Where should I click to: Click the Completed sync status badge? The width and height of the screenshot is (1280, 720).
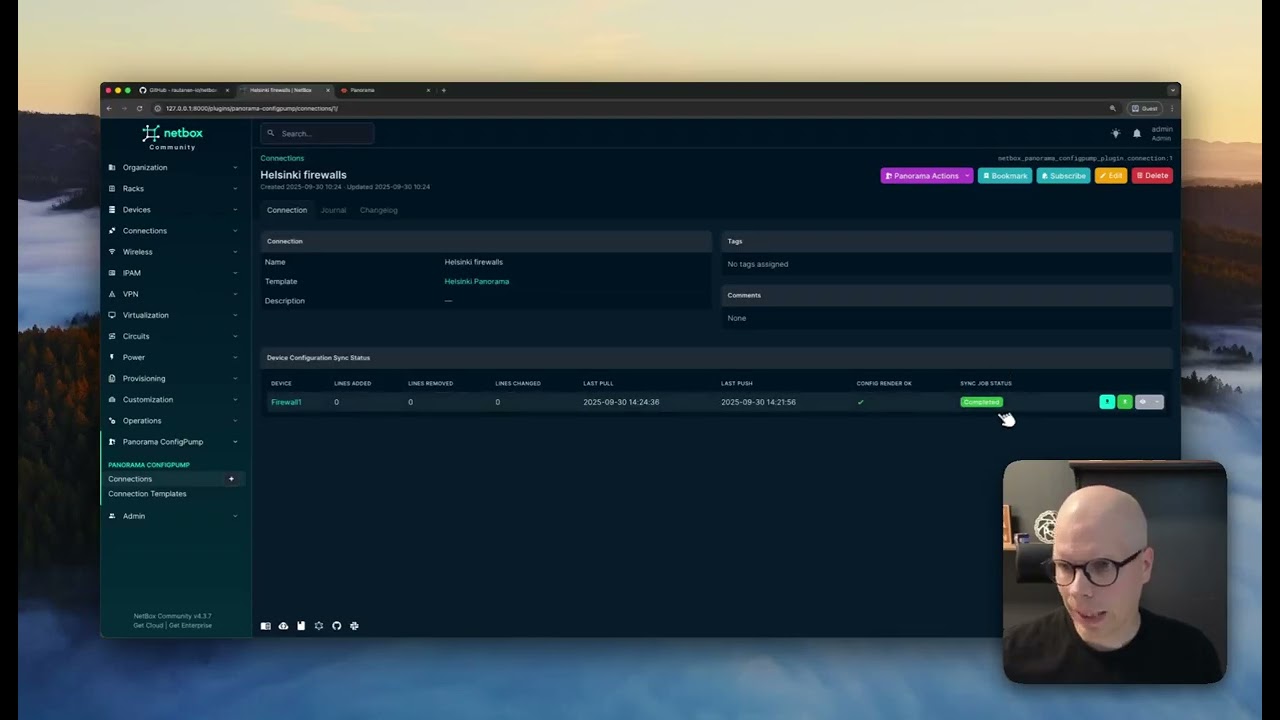coord(981,402)
